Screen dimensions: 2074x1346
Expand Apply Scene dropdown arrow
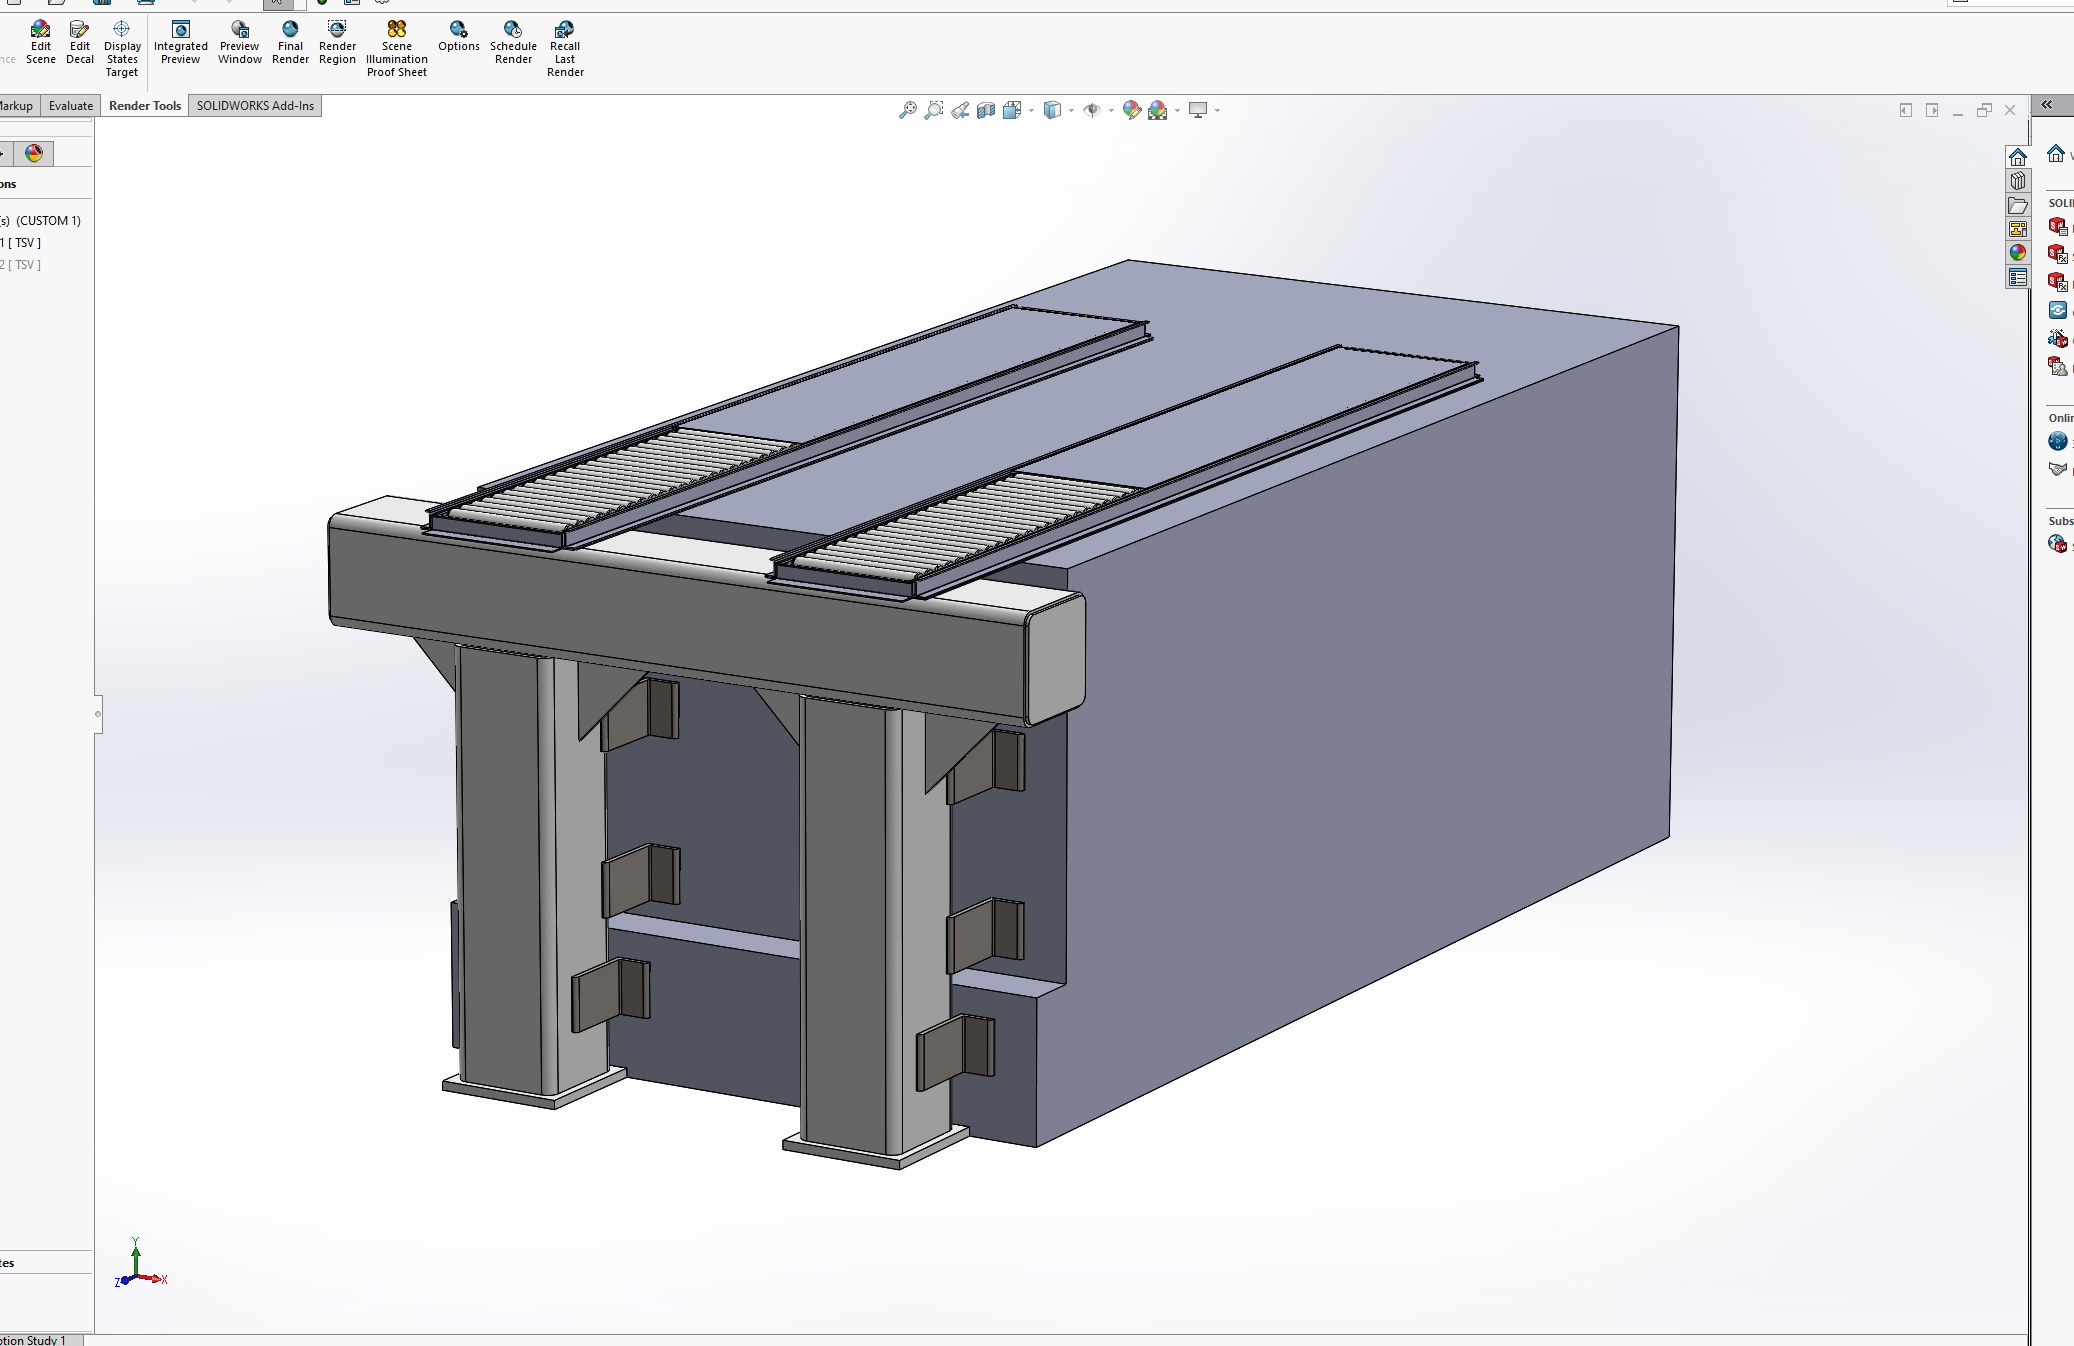(x=1177, y=110)
